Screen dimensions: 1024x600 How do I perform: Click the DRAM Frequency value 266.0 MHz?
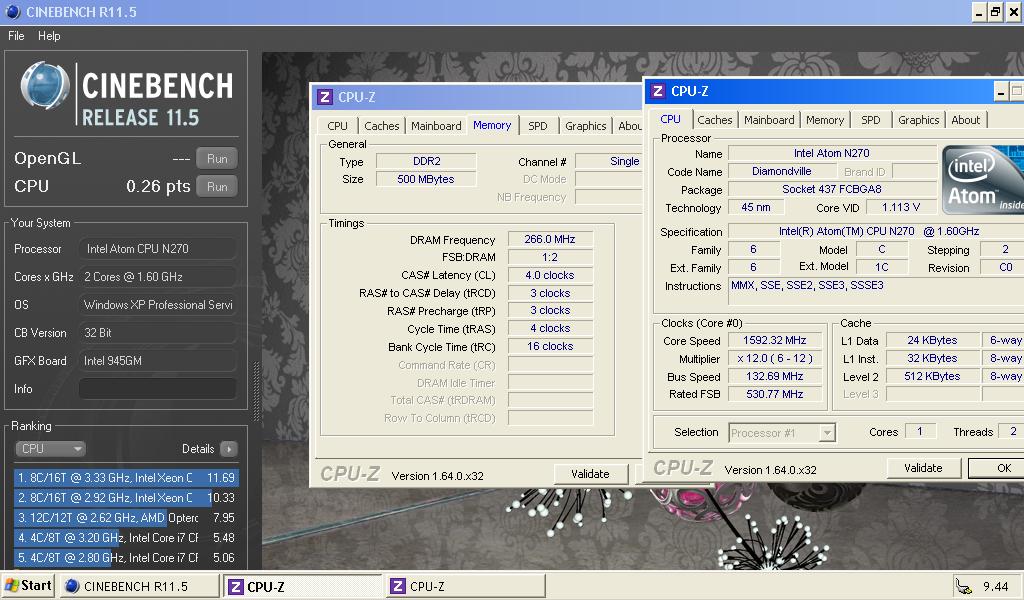(x=550, y=240)
